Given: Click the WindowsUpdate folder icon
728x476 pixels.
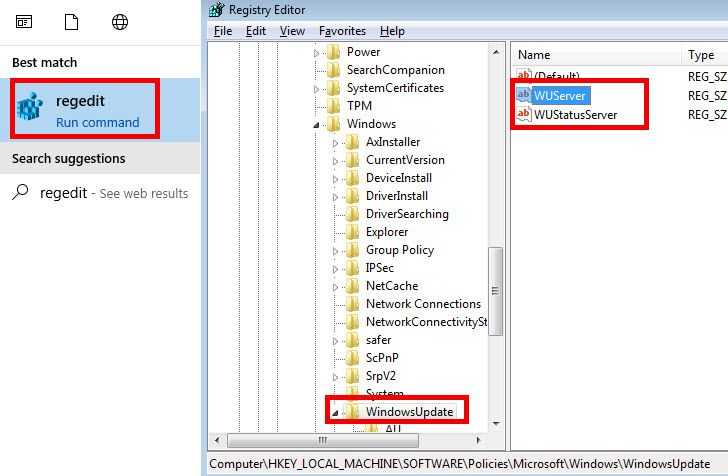Looking at the screenshot, I should (x=352, y=411).
